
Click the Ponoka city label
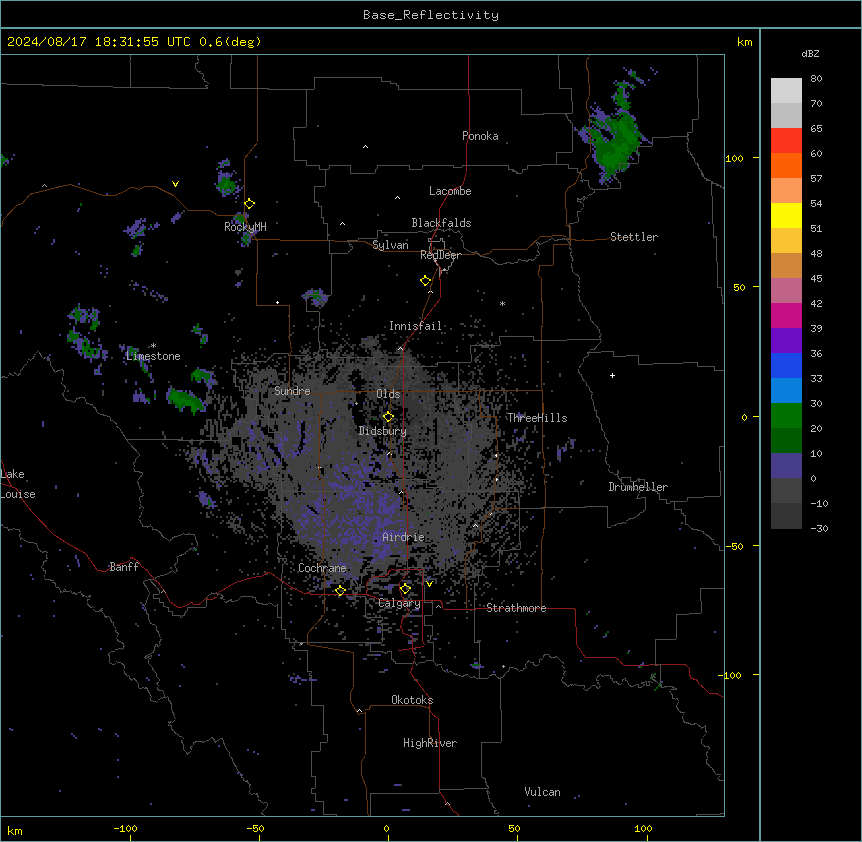tap(480, 136)
